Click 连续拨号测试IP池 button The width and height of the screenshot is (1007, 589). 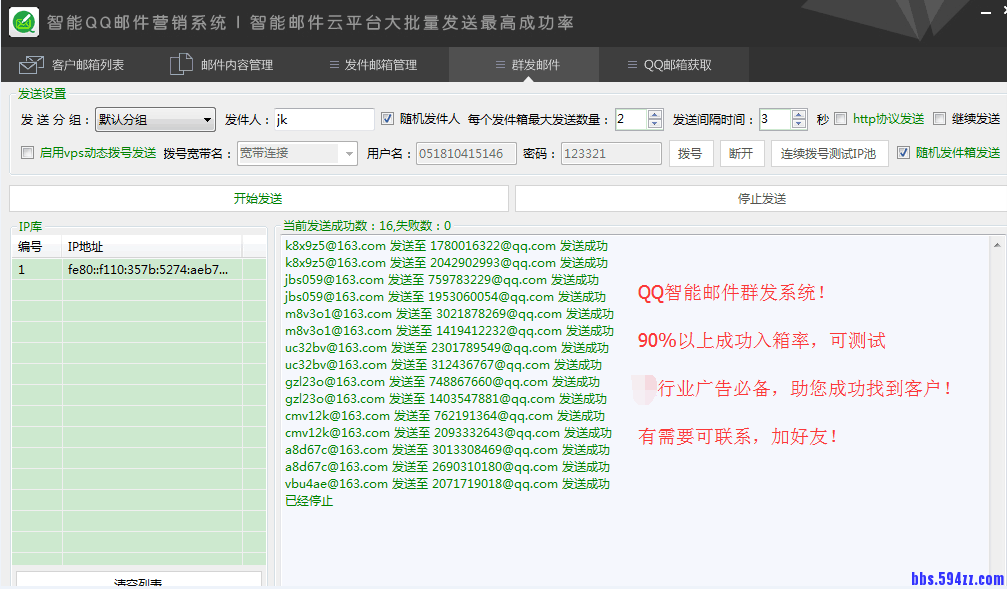tap(829, 154)
